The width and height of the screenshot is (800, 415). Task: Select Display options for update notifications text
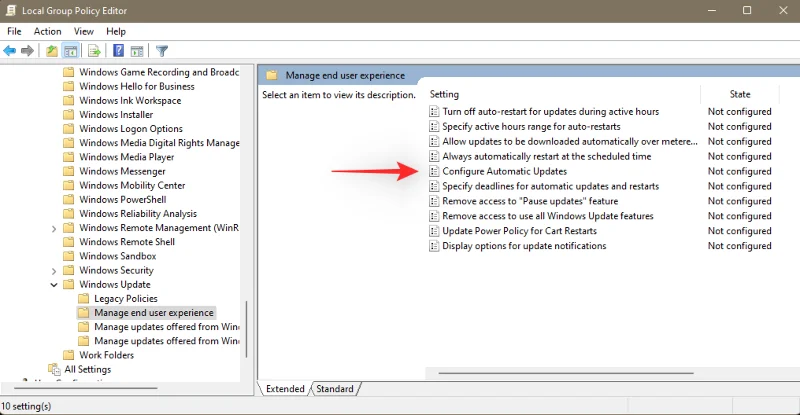click(x=524, y=246)
